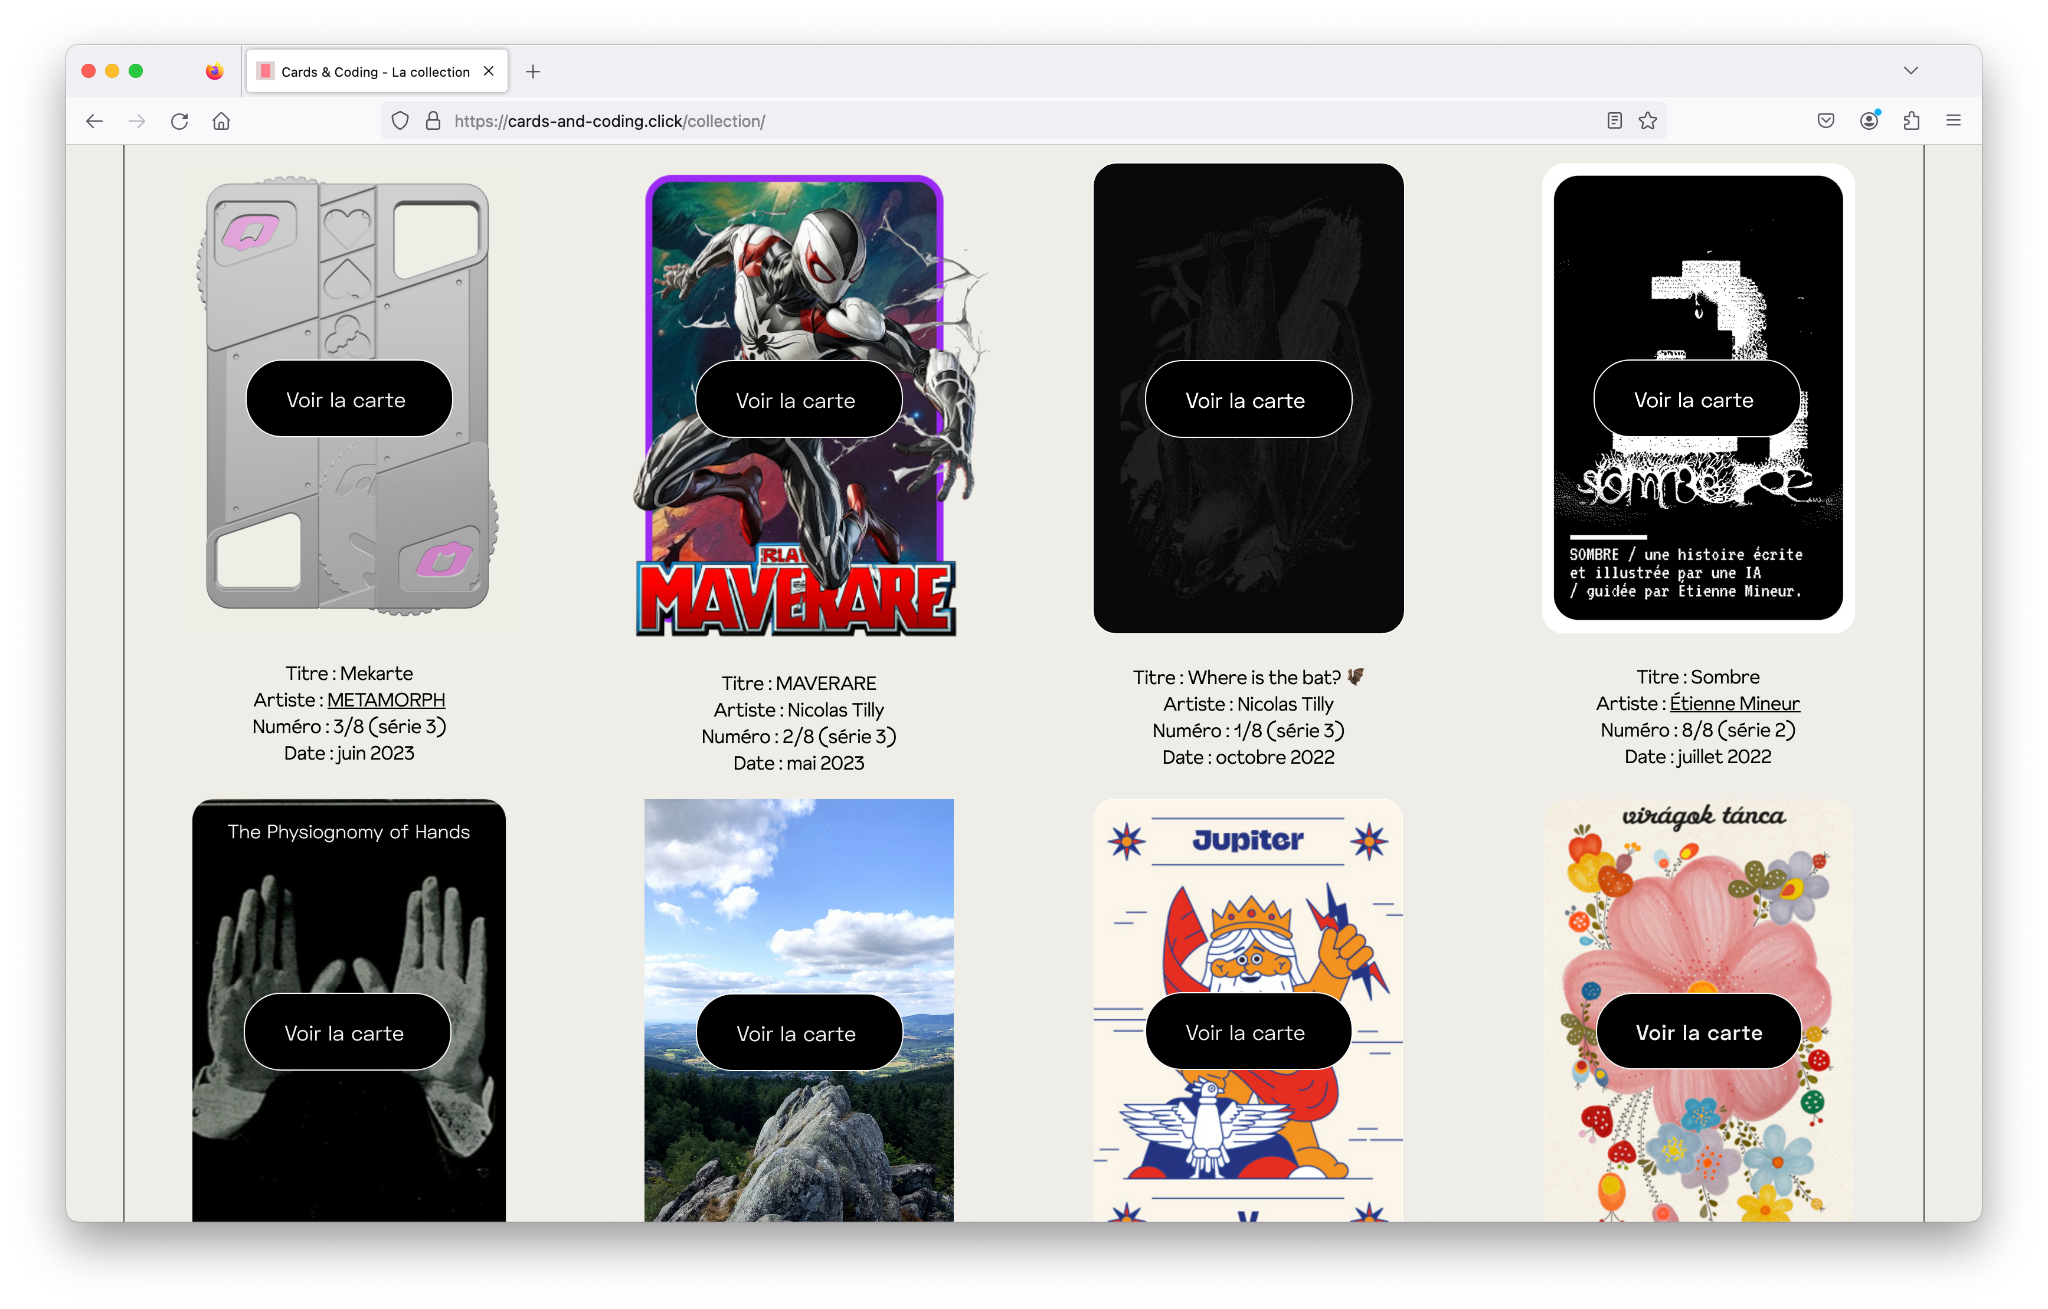Click the text 'Numéro : 3/8 (série 3)'
Screen dimensions: 2048x1309
(x=349, y=727)
